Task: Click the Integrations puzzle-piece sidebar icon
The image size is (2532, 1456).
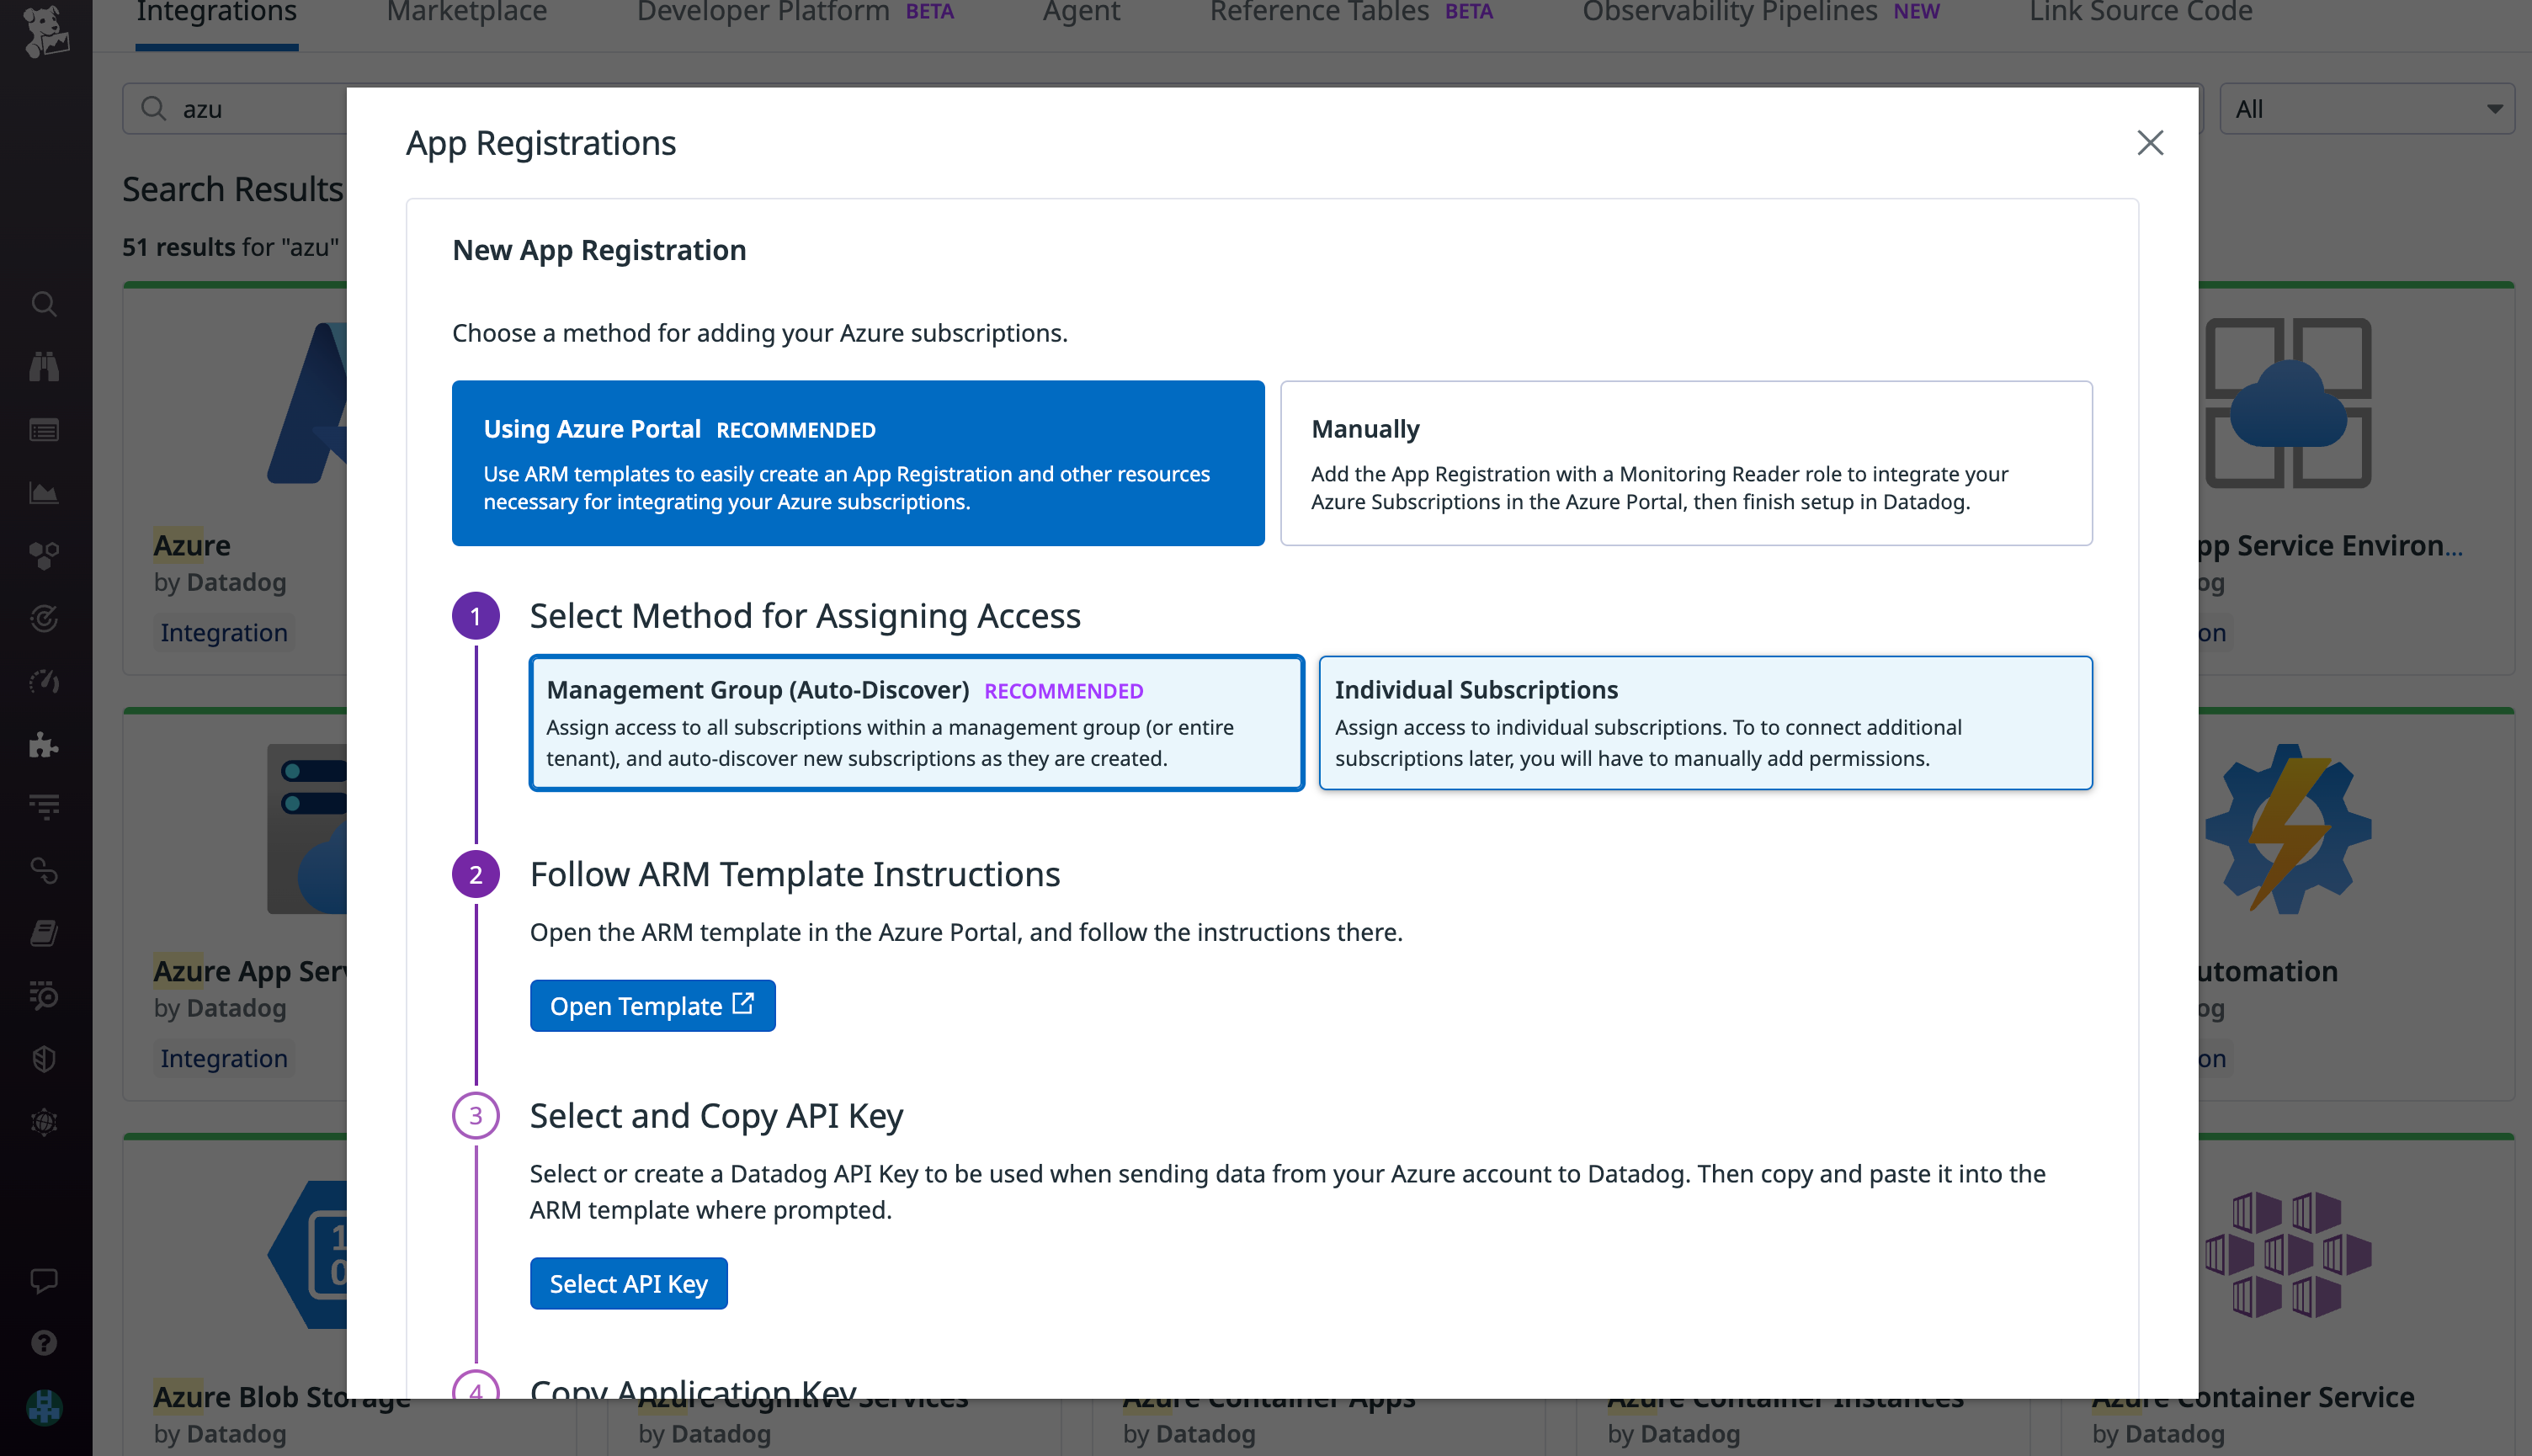Action: click(44, 745)
